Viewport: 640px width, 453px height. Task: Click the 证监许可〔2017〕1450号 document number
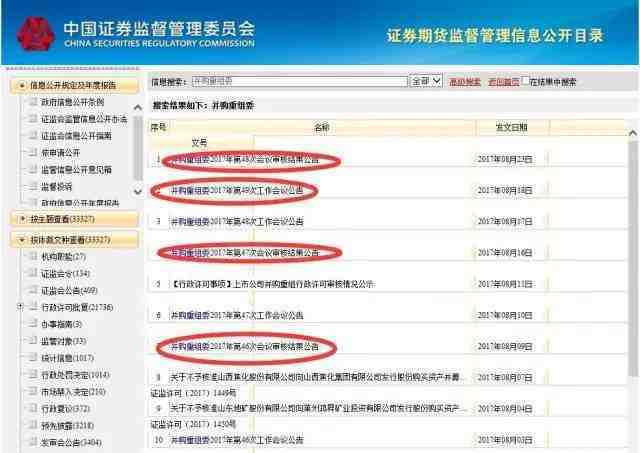(193, 424)
